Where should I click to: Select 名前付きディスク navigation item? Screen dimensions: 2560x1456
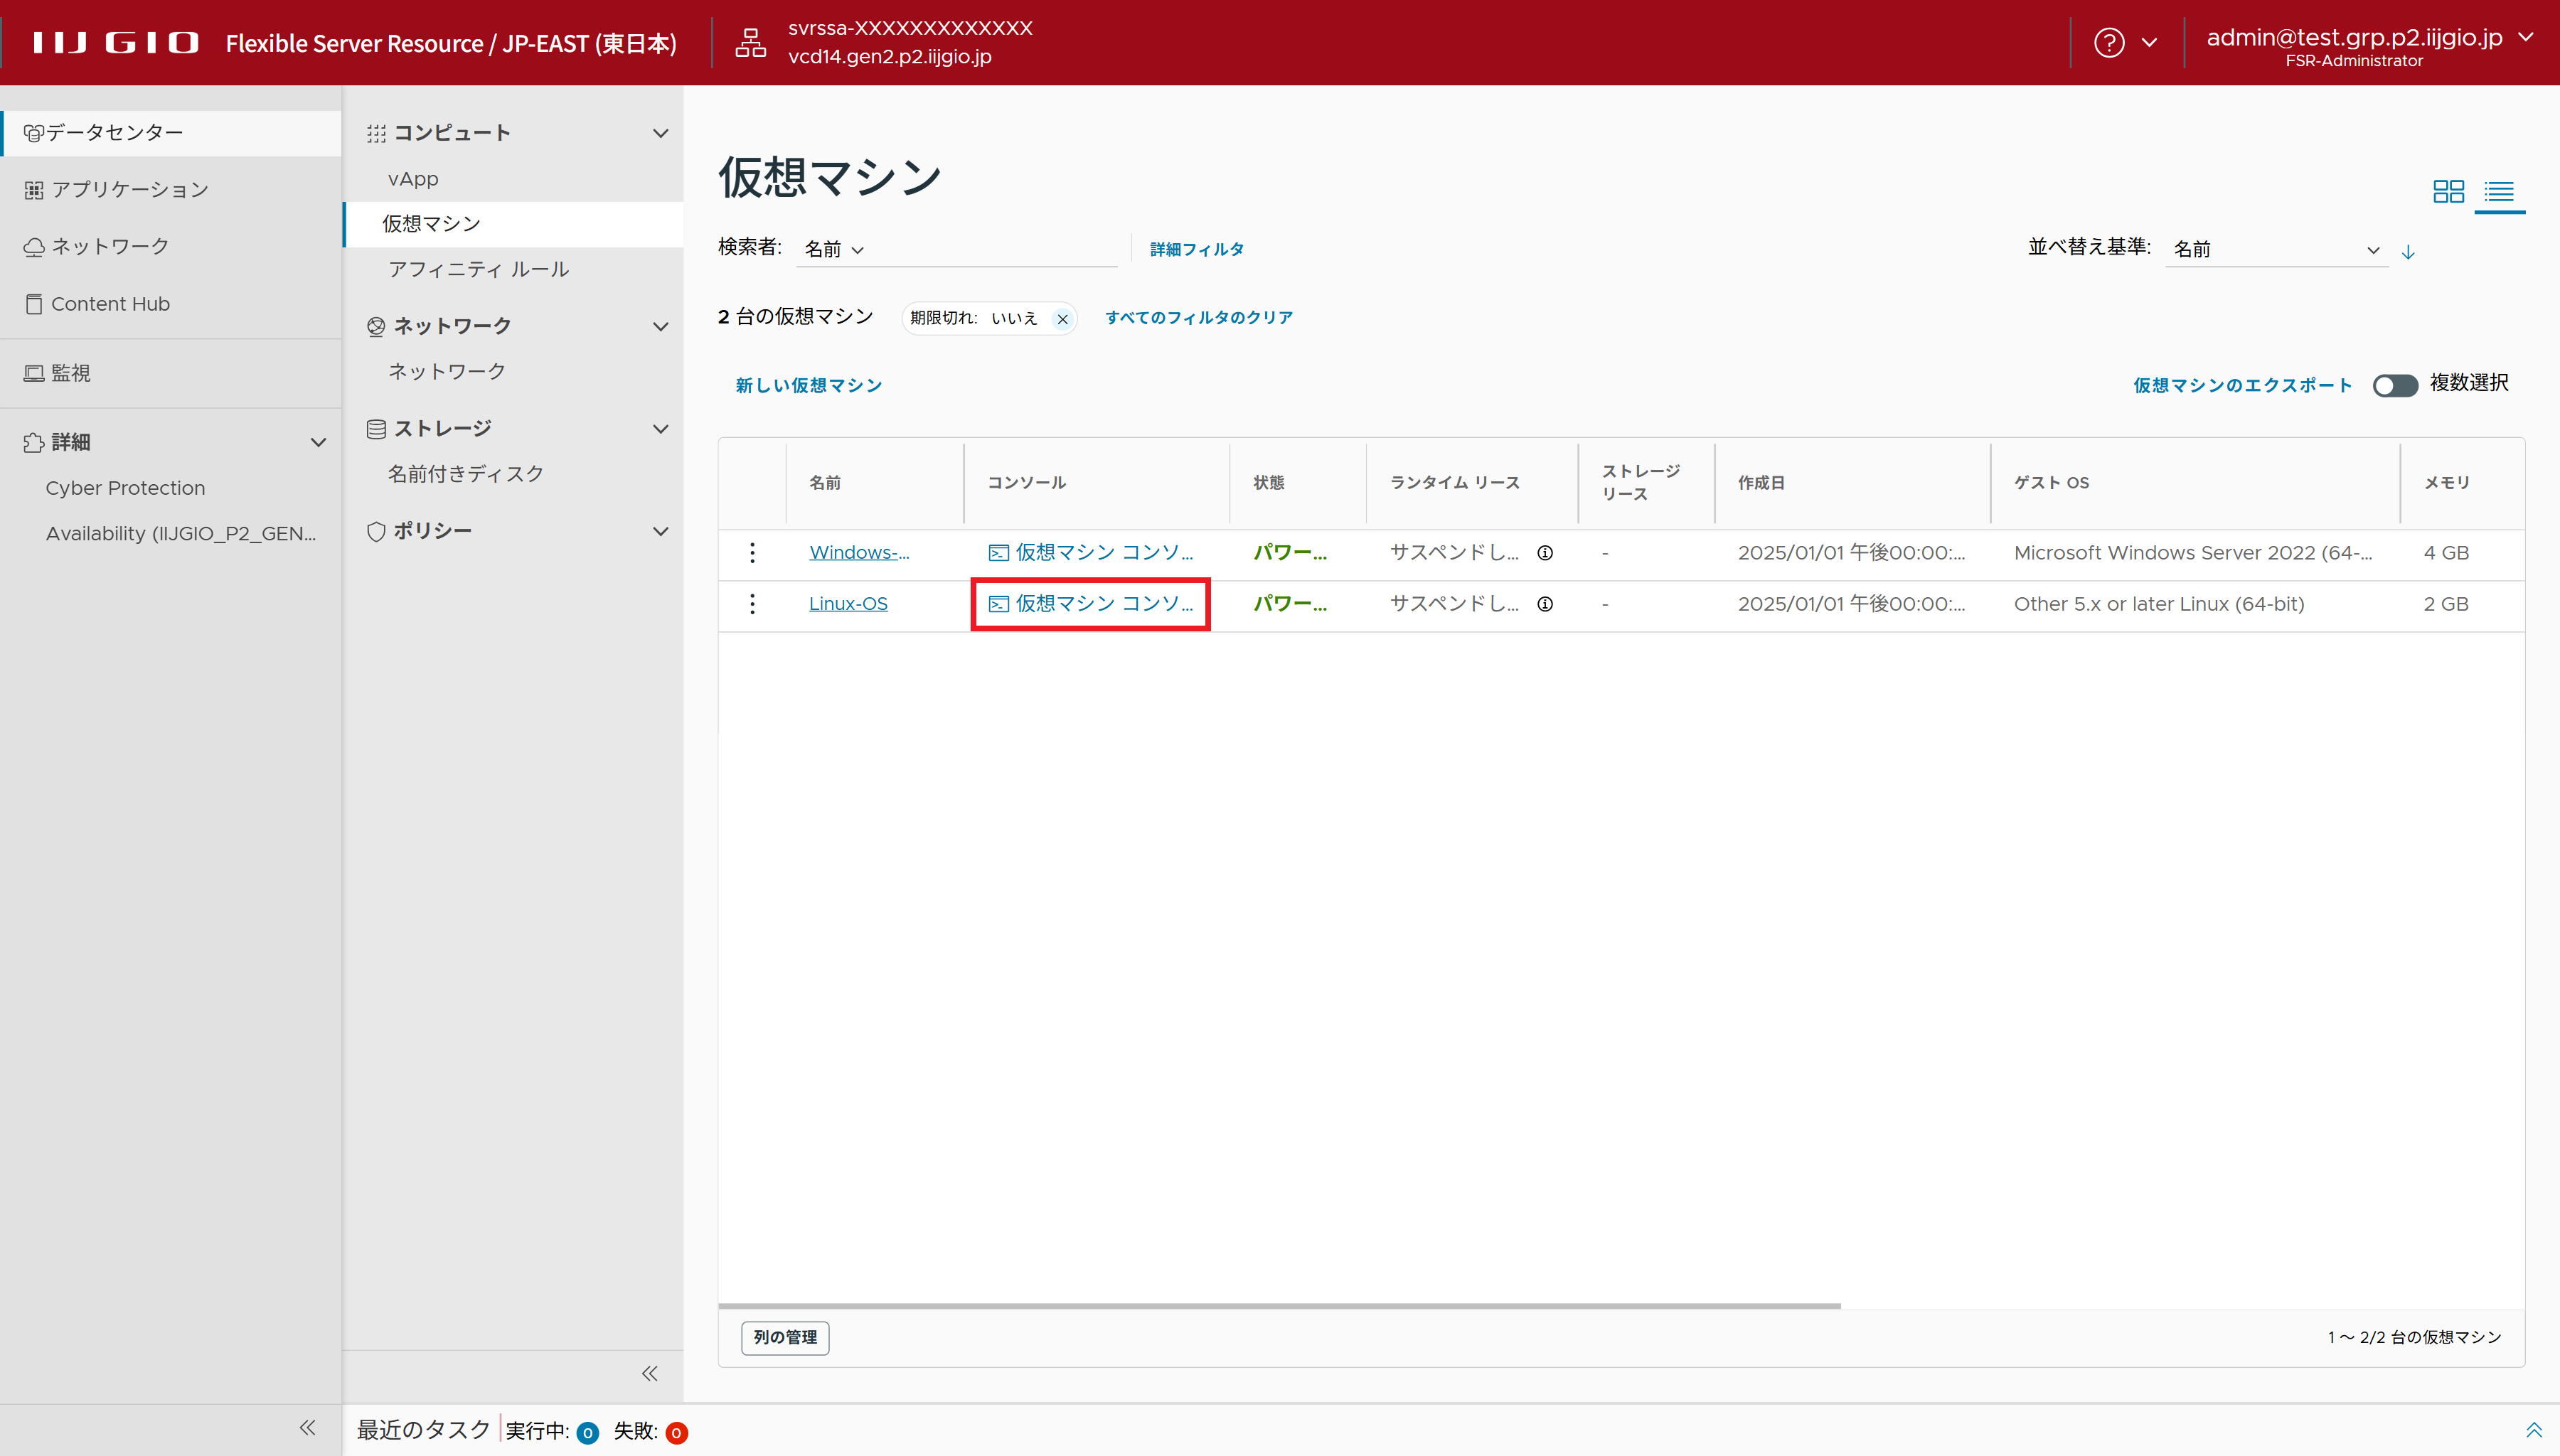click(466, 474)
